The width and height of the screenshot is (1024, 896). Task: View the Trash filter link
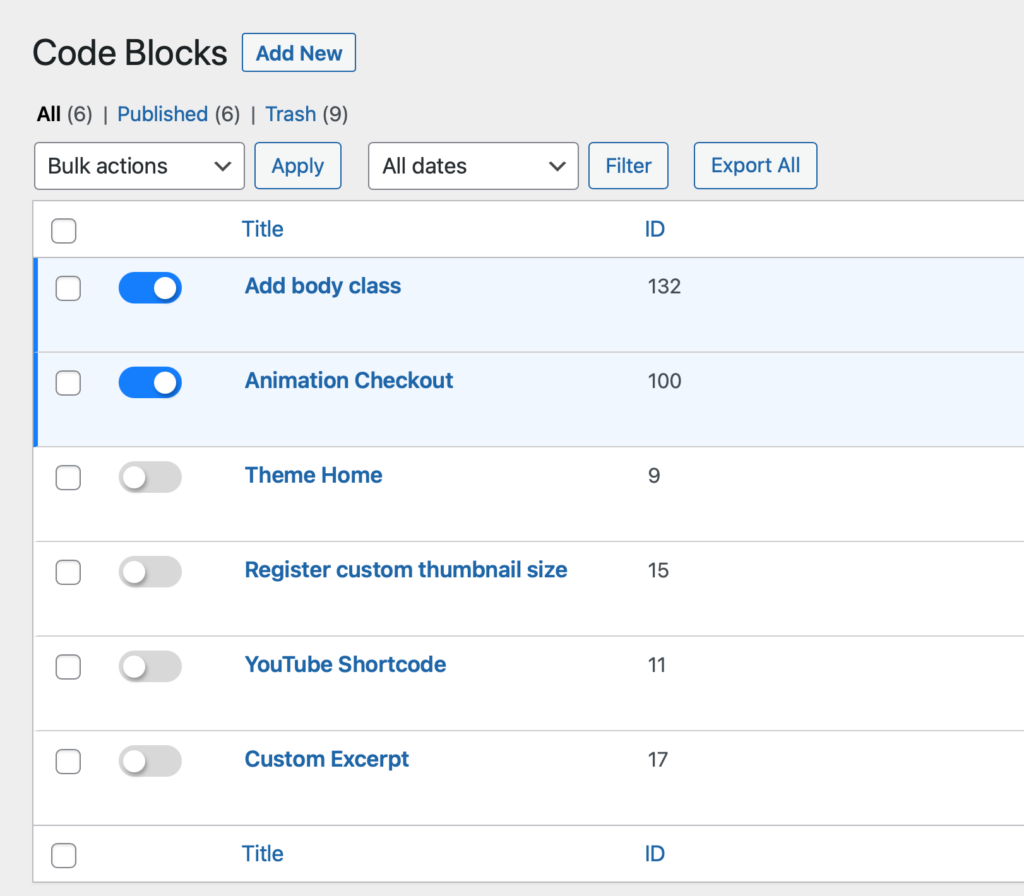click(291, 114)
